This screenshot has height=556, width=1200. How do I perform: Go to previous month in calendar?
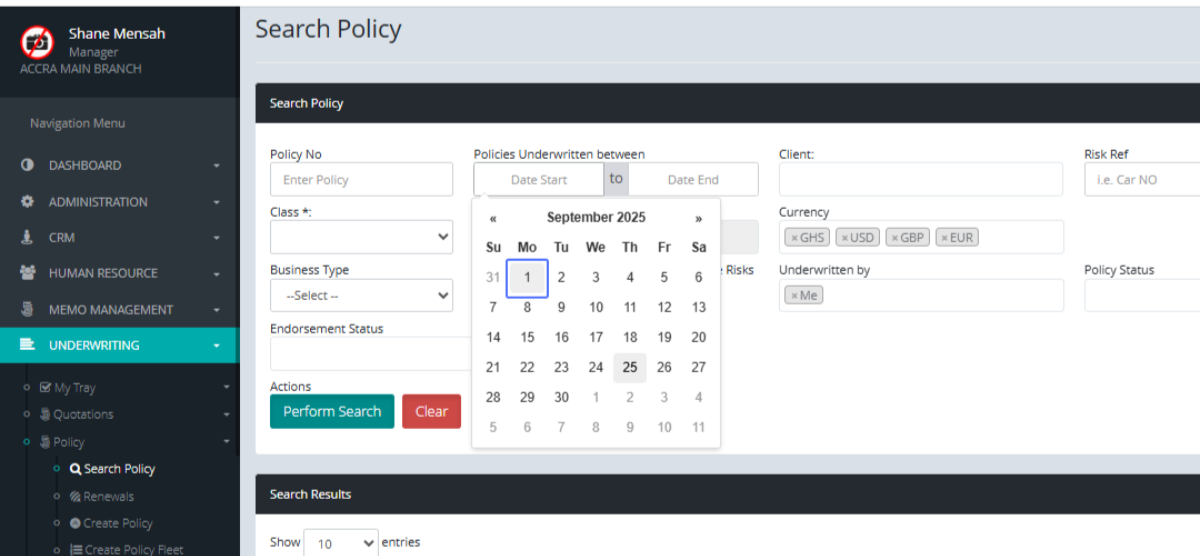click(x=493, y=218)
